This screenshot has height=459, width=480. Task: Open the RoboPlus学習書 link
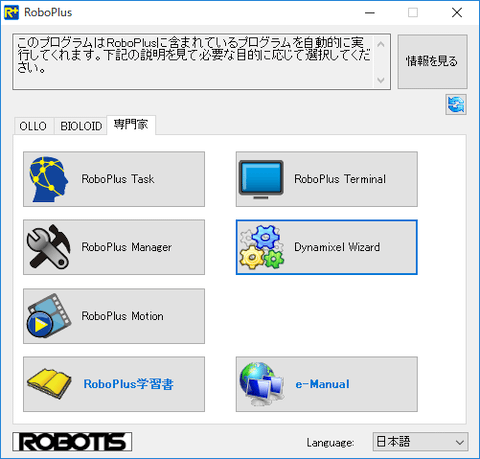(129, 384)
